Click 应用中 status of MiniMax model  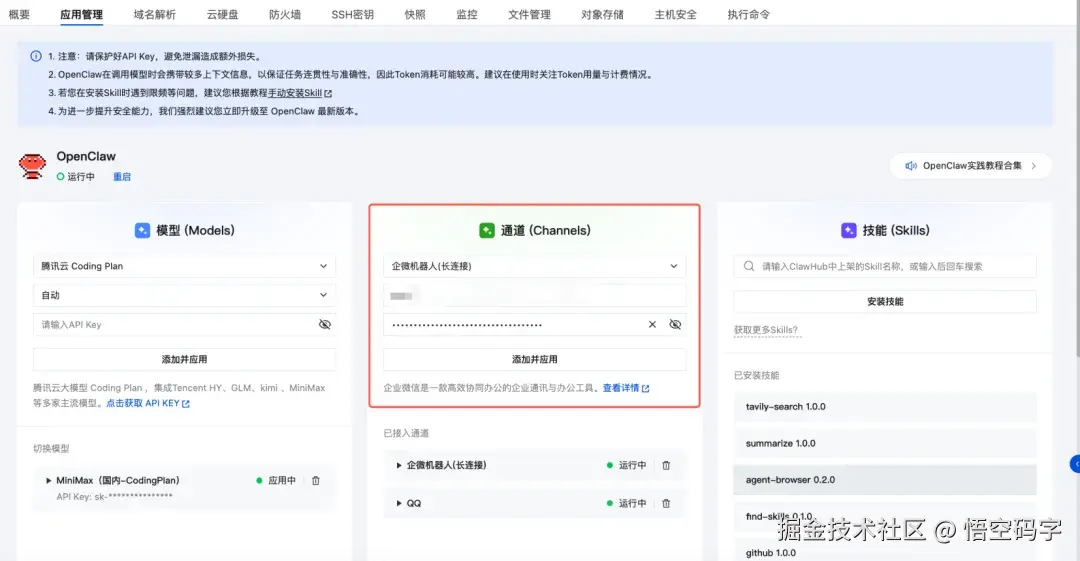pos(276,480)
